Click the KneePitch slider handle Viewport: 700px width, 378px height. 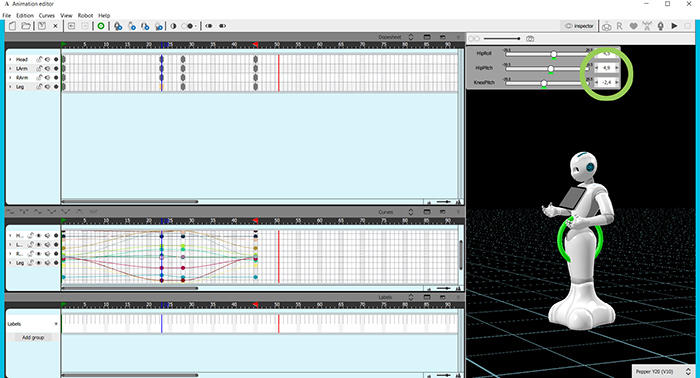544,83
